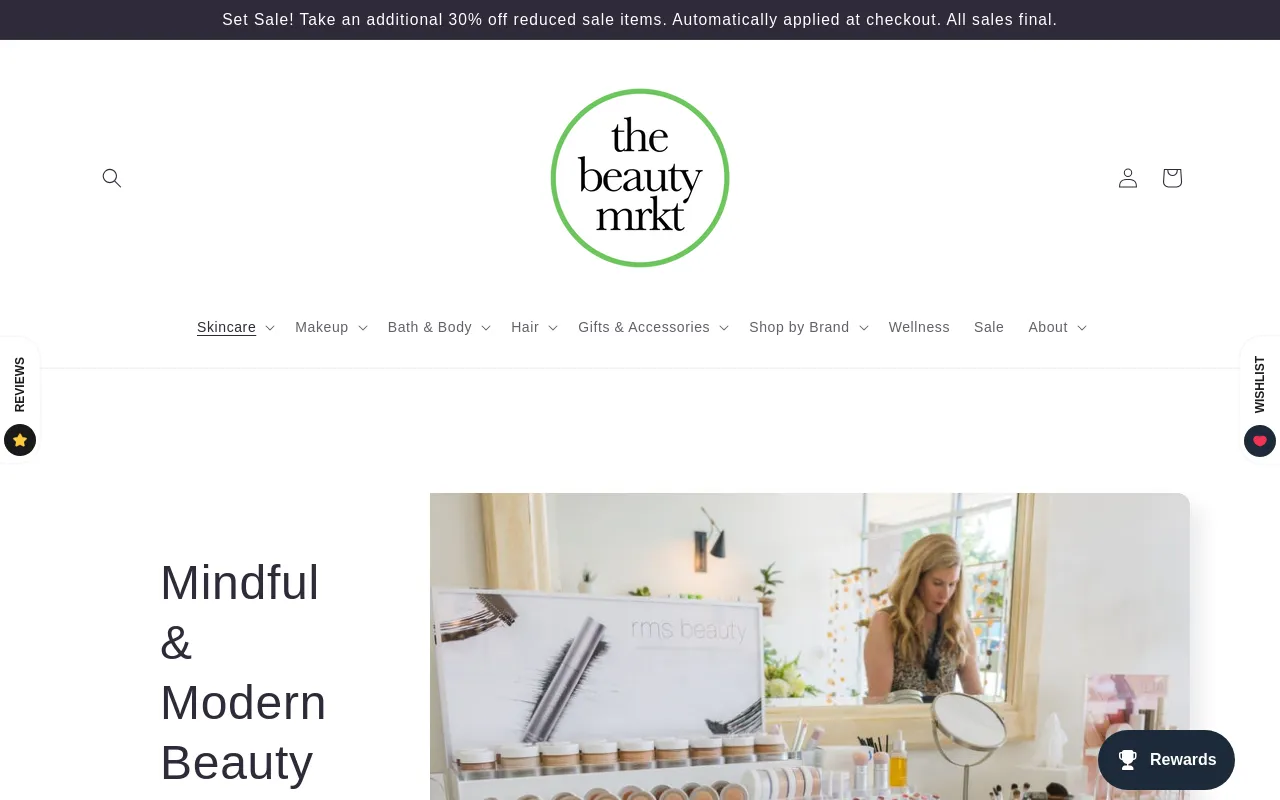1280x800 pixels.
Task: Expand the About dropdown menu
Action: [1057, 327]
